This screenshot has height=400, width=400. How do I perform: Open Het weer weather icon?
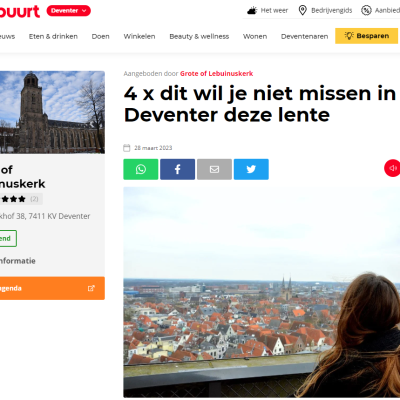pos(252,11)
